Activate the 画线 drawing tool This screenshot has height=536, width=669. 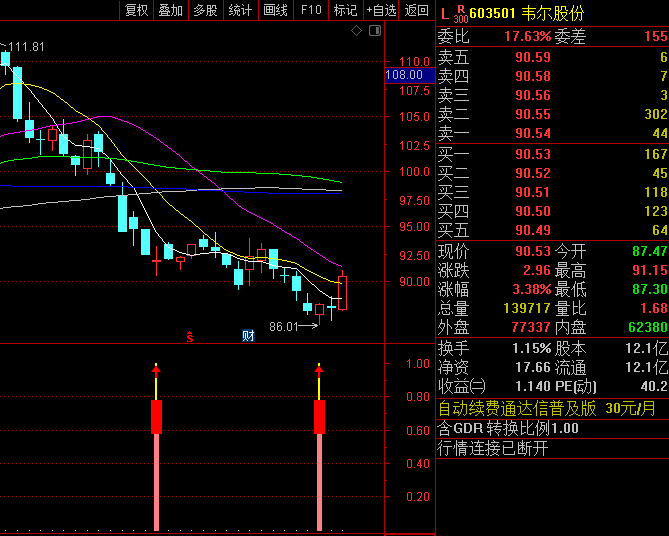click(276, 10)
